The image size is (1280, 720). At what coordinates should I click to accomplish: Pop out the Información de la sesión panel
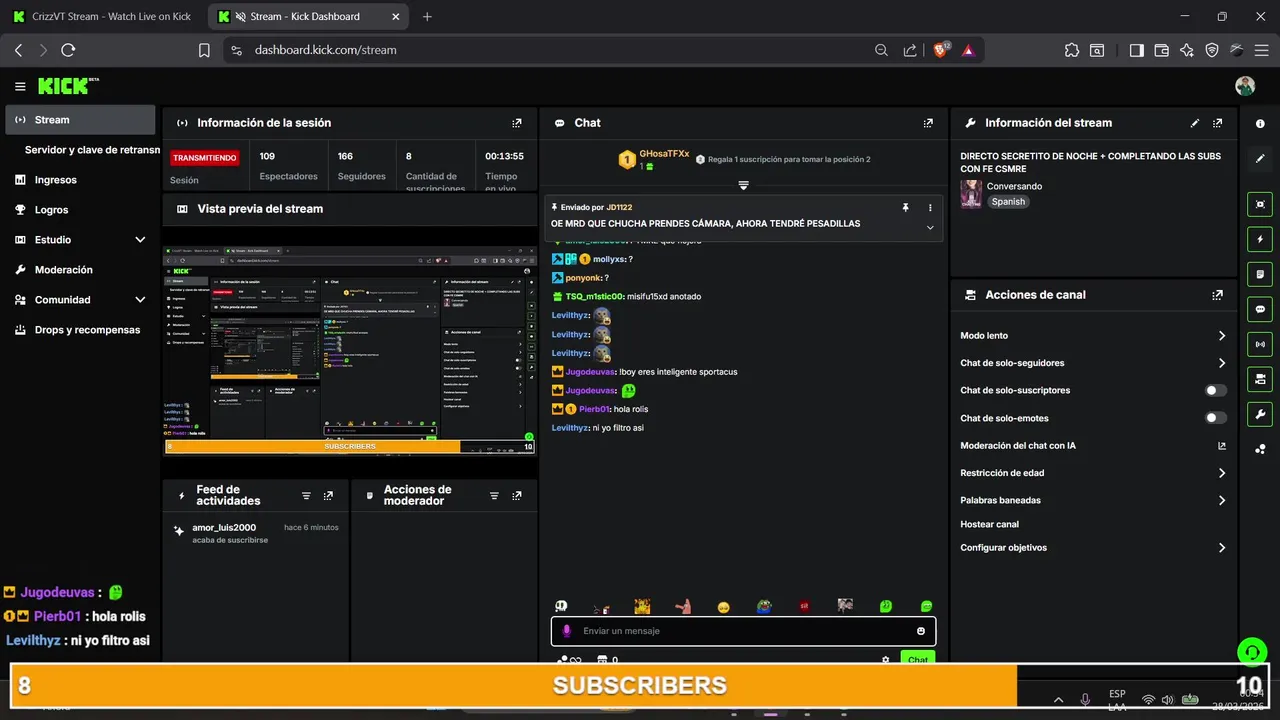517,123
